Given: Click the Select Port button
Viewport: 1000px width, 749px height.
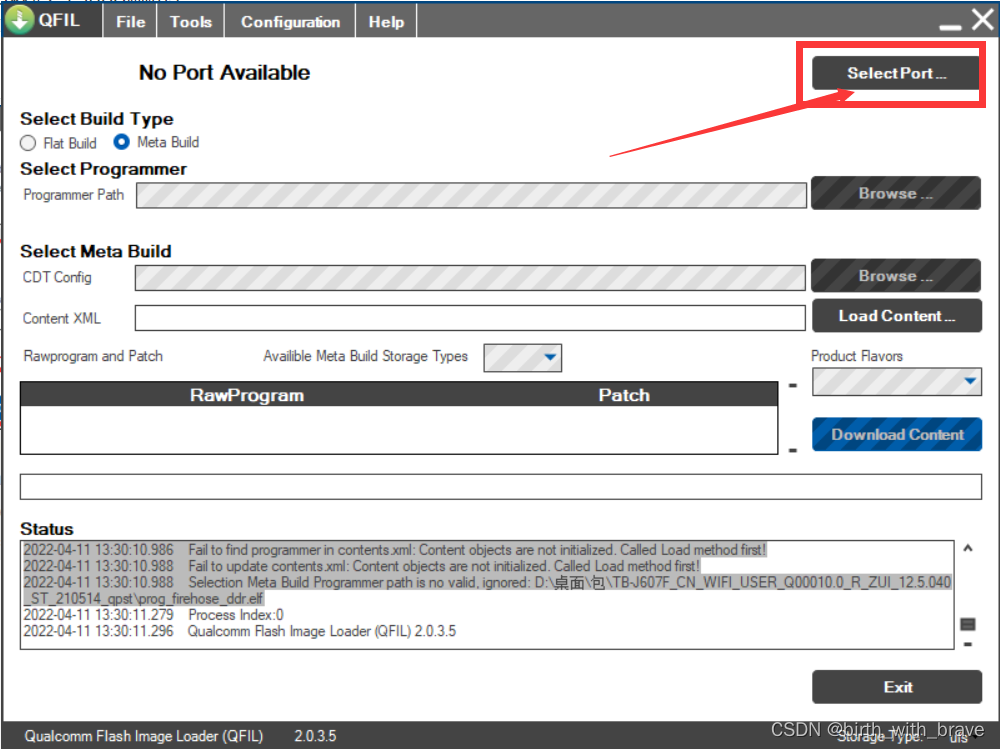Looking at the screenshot, I should pos(896,73).
